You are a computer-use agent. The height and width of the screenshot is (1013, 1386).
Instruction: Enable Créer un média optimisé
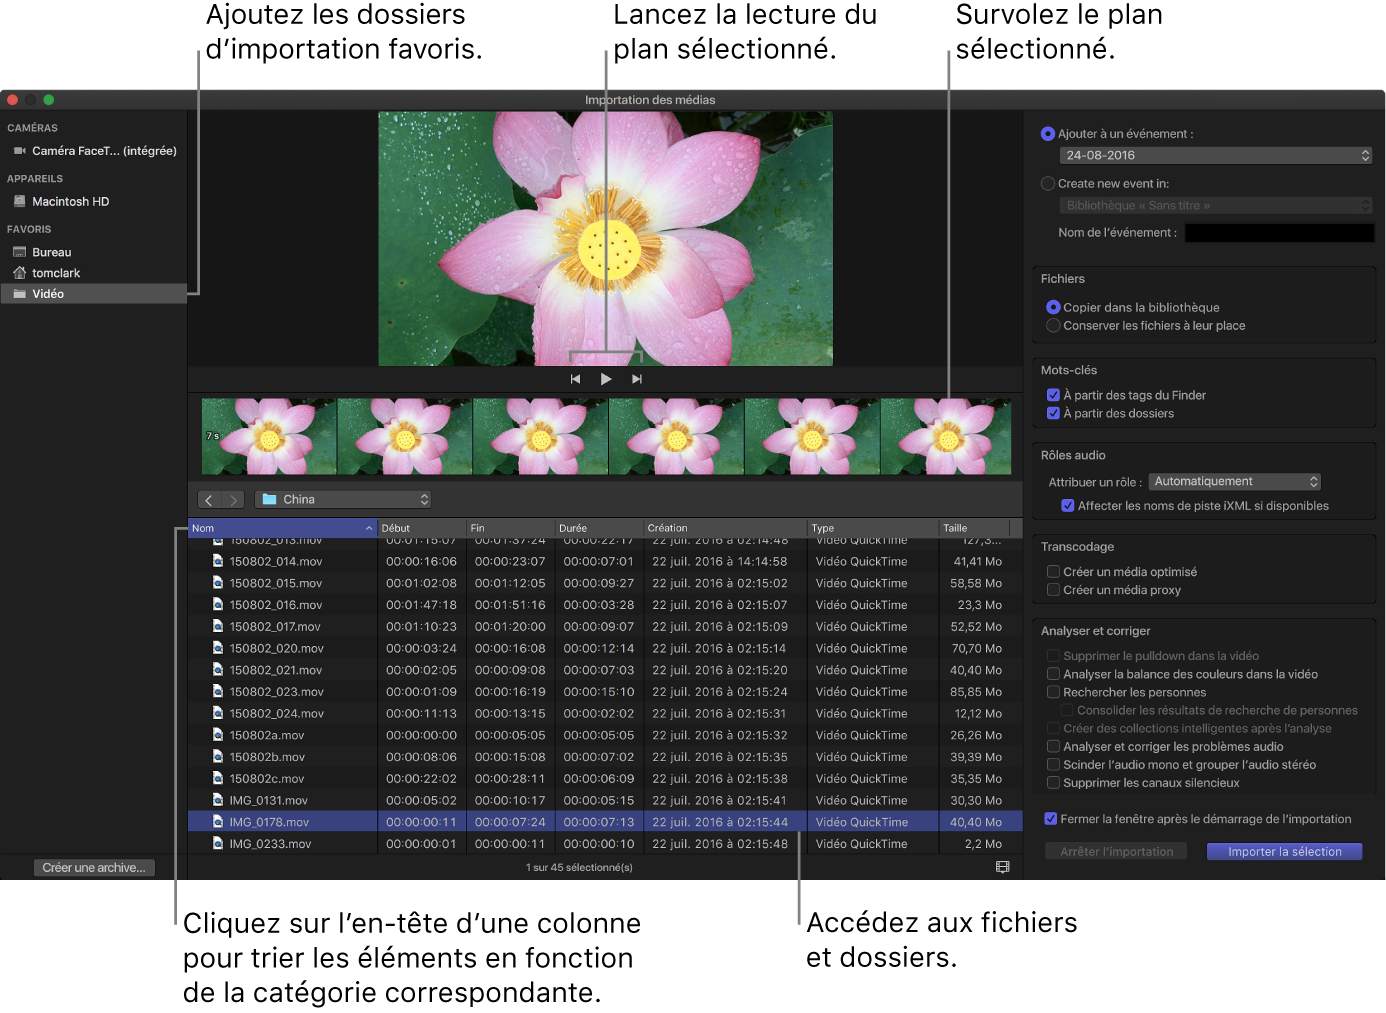tap(1053, 571)
